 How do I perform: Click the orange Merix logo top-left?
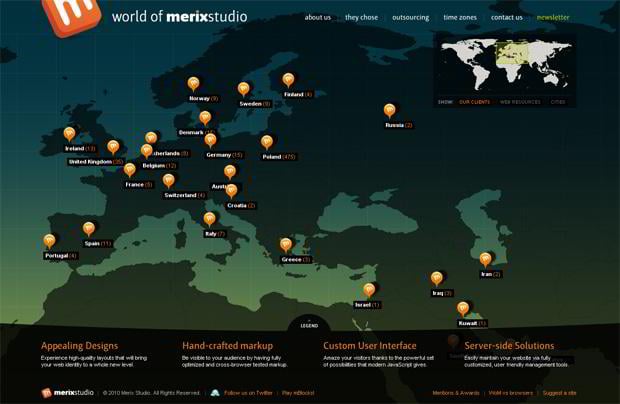(70, 14)
